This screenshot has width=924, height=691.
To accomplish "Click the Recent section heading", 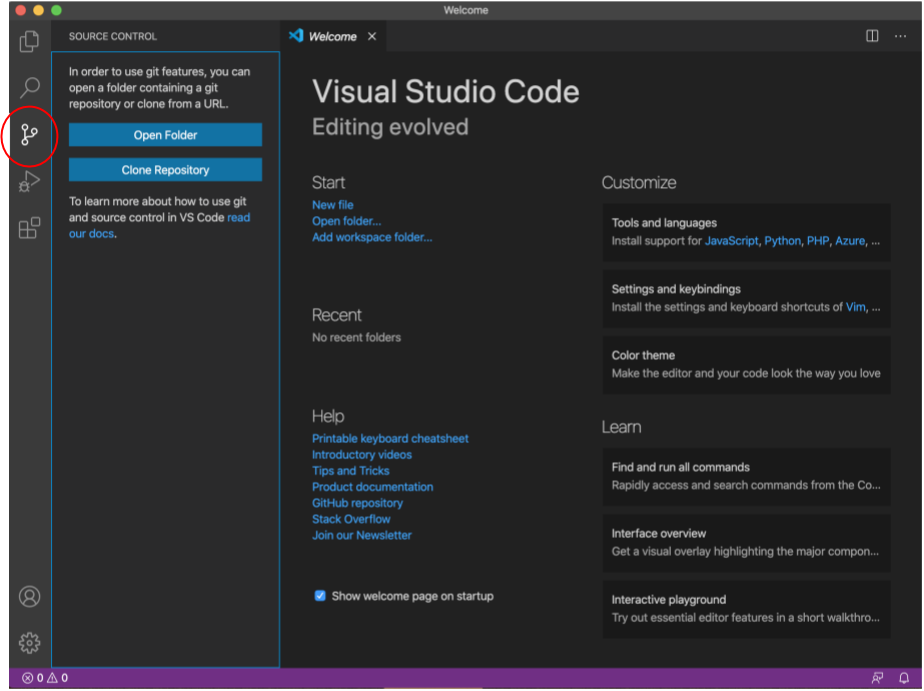I will 336,316.
